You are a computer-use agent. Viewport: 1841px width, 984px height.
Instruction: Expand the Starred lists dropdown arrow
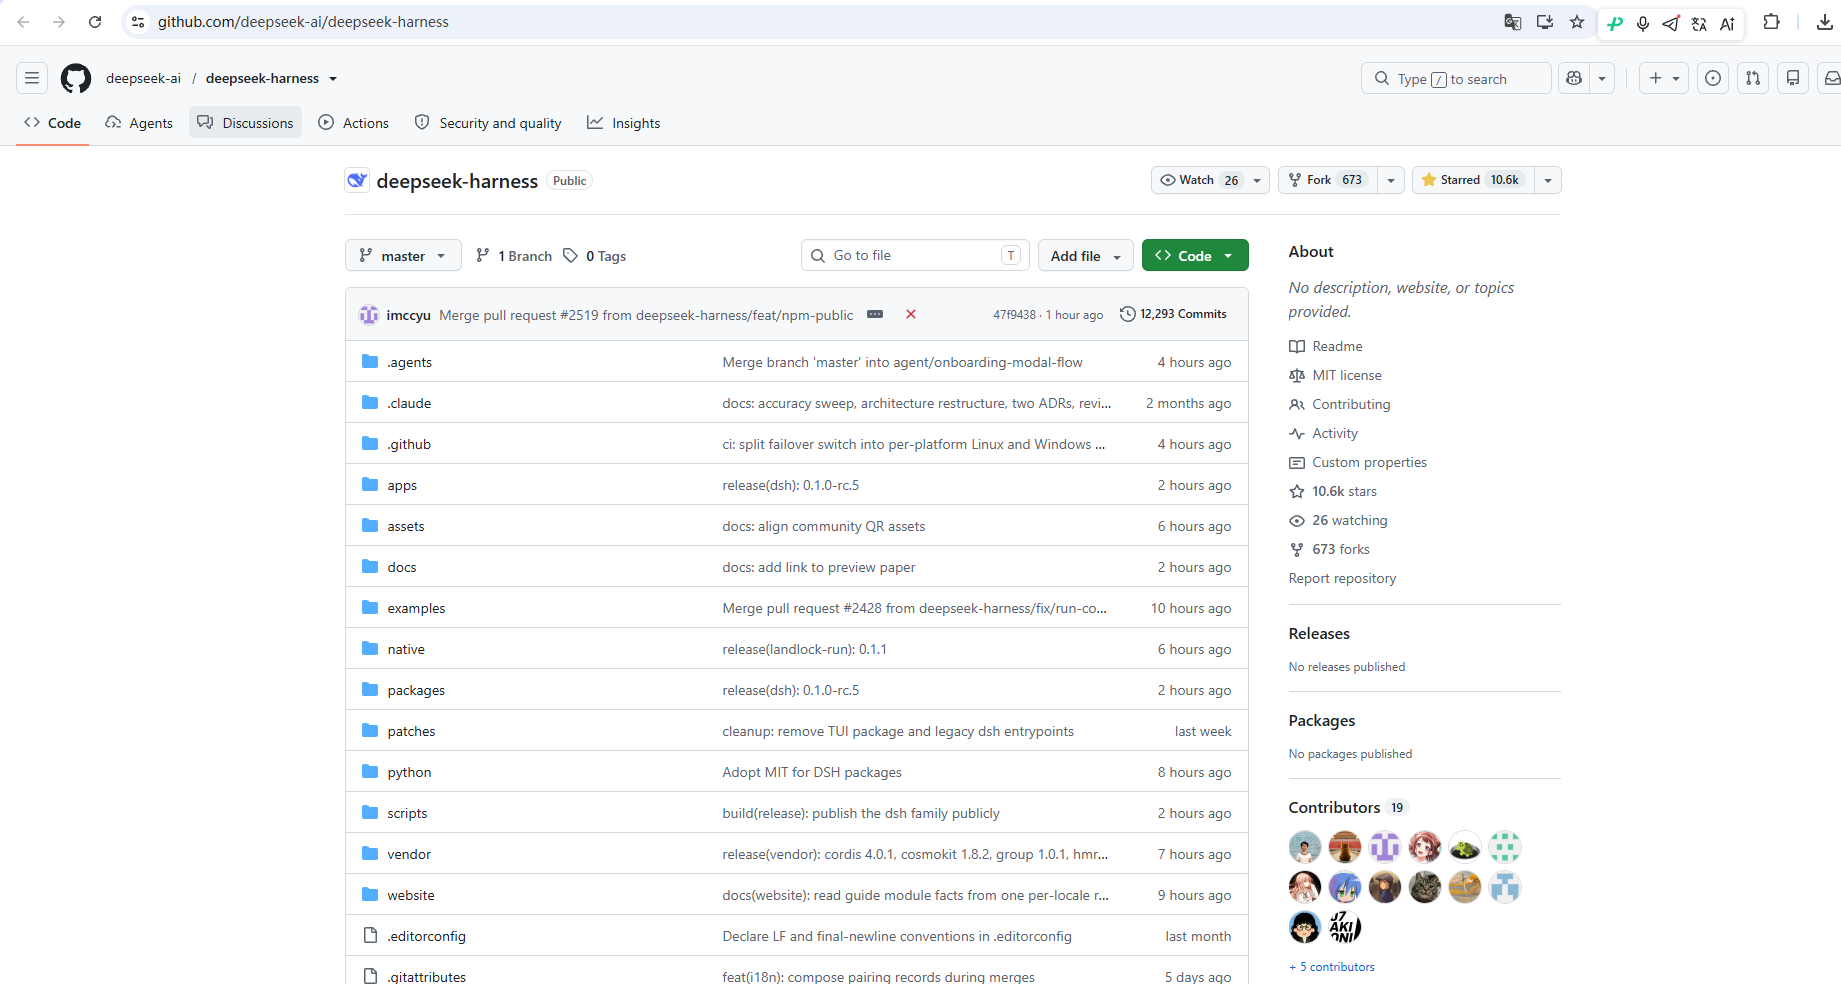[1548, 180]
